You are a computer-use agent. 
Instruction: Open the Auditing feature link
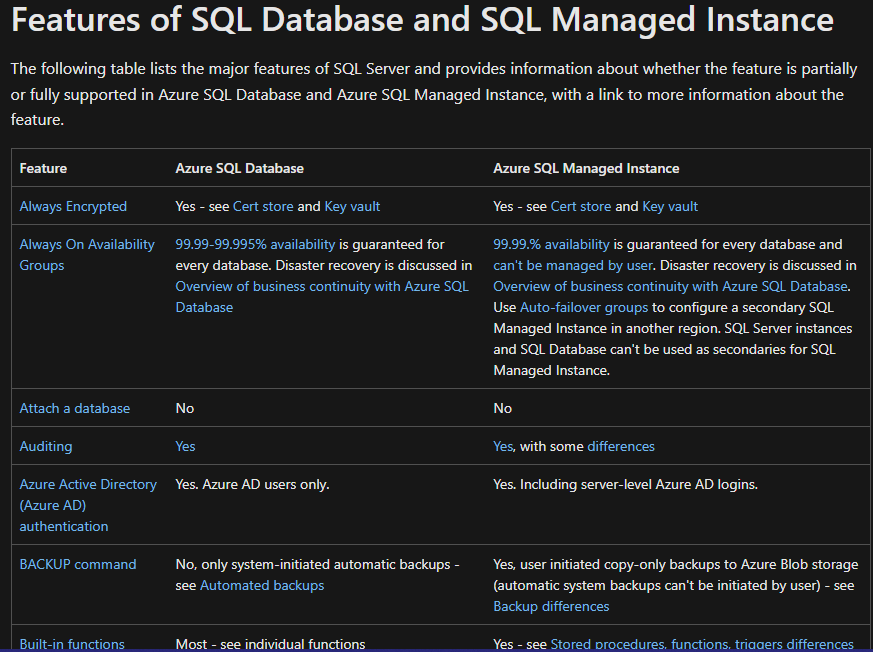click(x=46, y=446)
